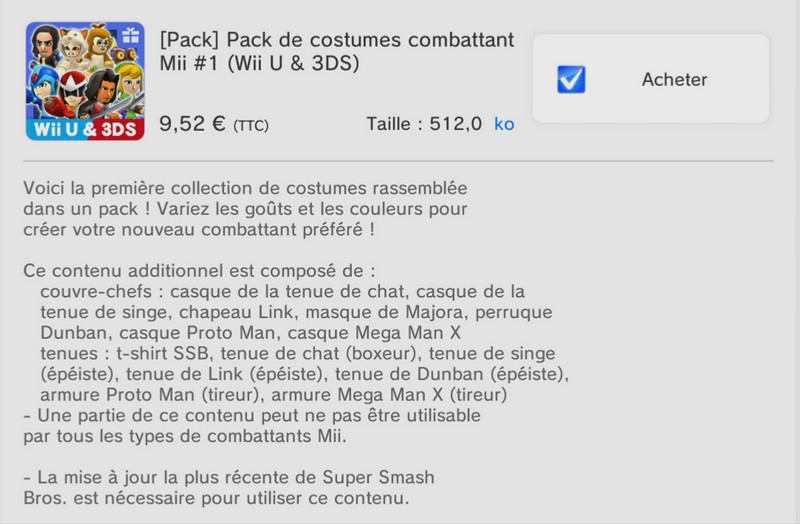800x524 pixels.
Task: Click the Super Smash Bros. update notice
Action: 229,487
